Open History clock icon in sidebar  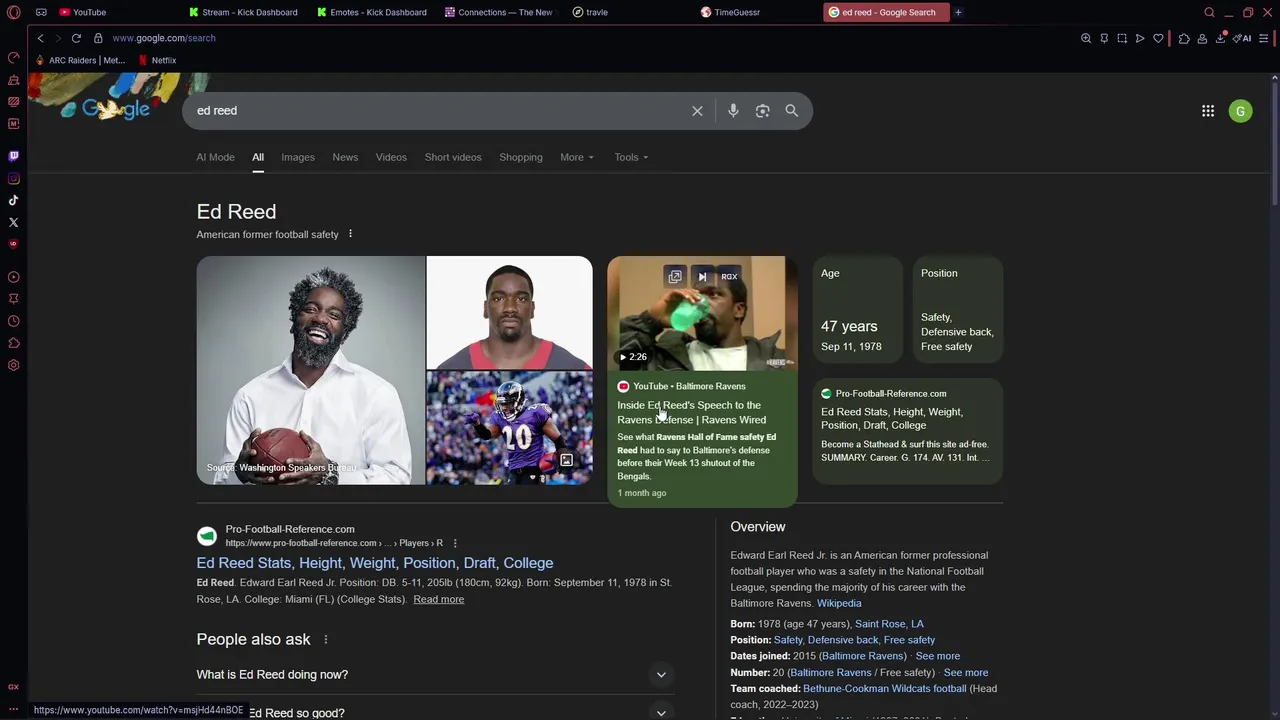13,321
